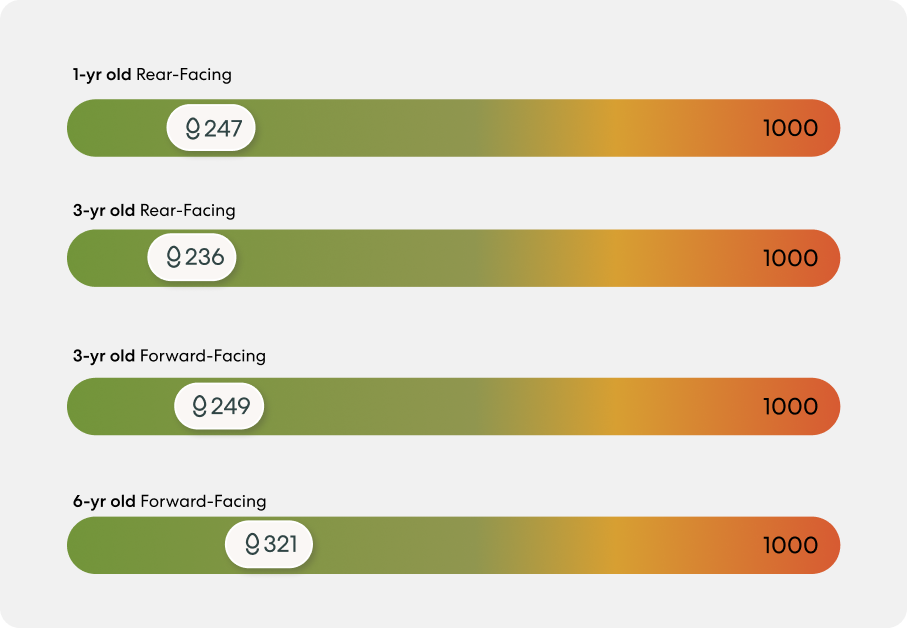Click the number 249 in the third badge

[x=231, y=406]
